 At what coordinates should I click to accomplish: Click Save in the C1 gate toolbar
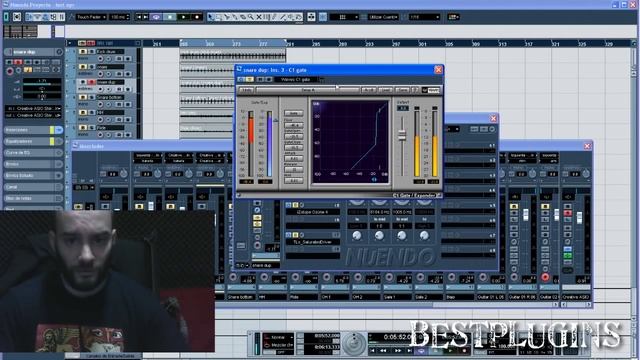point(402,90)
